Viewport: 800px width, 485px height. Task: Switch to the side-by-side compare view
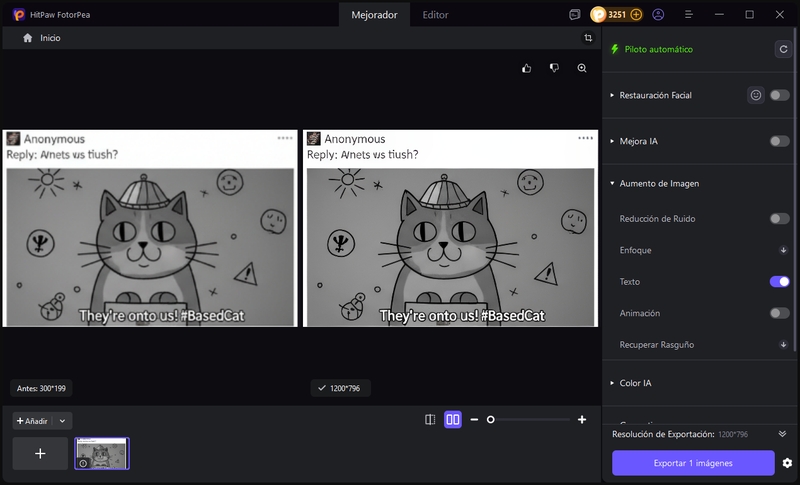[x=453, y=420]
